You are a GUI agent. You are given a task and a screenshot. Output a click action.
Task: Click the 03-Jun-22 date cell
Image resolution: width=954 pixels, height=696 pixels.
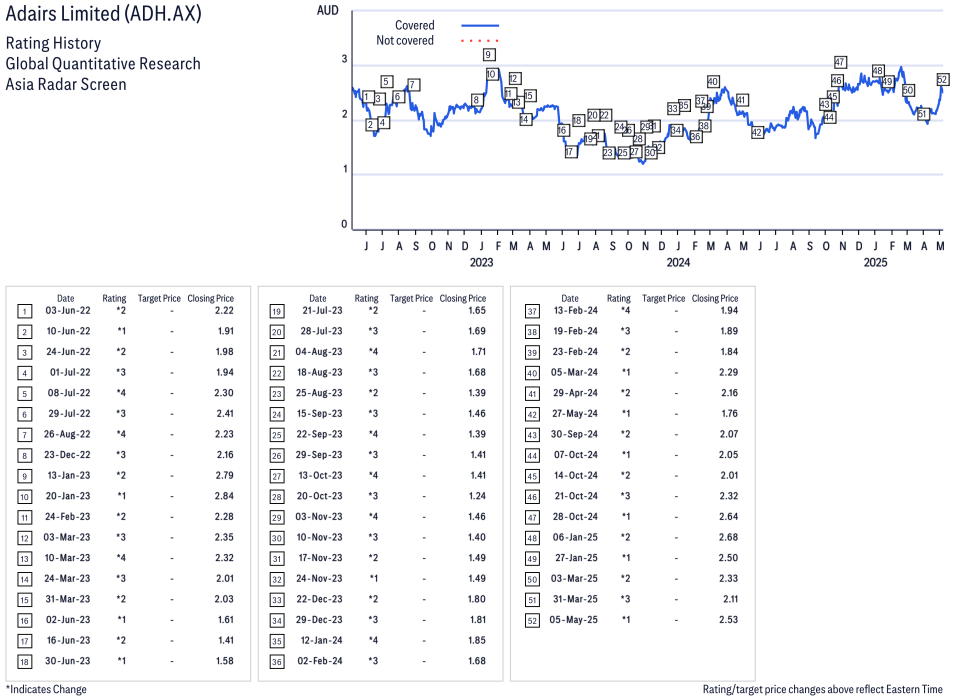pos(68,310)
